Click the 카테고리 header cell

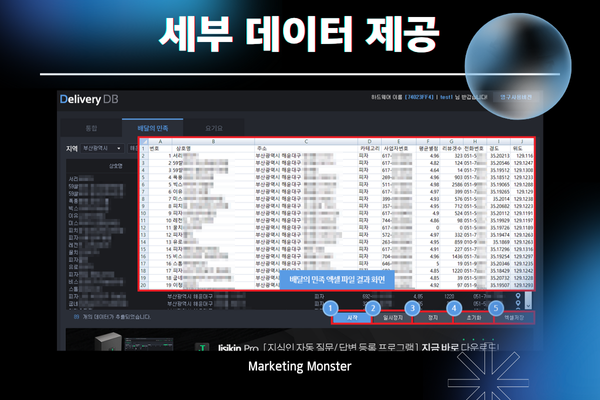(370, 148)
